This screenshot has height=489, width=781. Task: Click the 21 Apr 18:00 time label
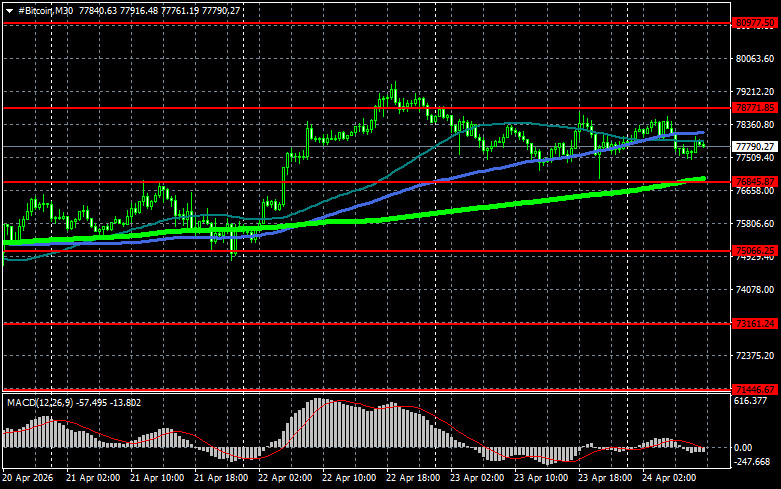click(x=221, y=478)
